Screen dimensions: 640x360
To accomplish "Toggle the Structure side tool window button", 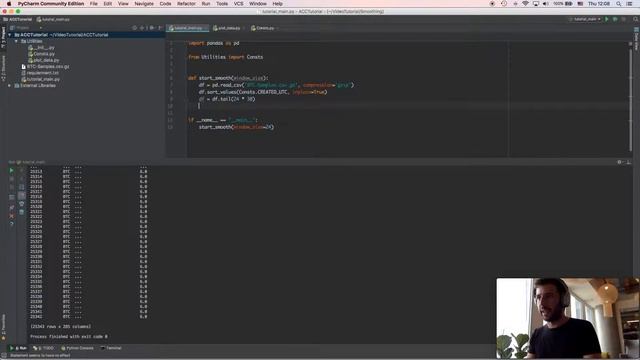I will [x=3, y=68].
